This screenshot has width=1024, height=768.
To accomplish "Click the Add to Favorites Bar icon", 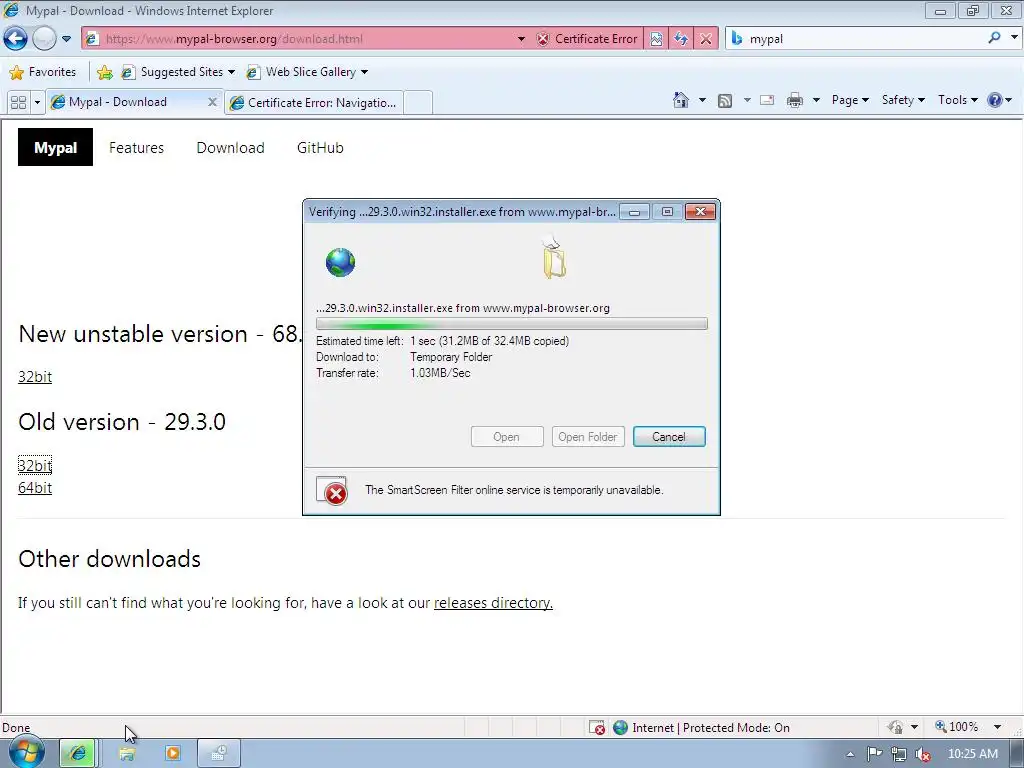I will tap(104, 72).
